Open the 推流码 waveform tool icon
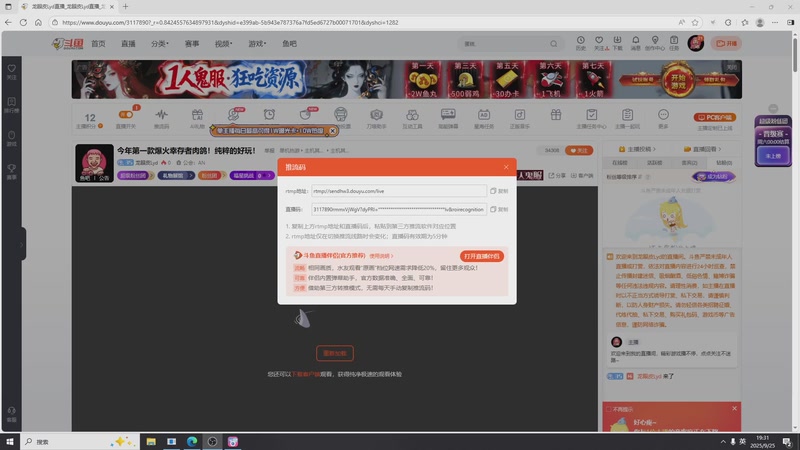 [162, 118]
